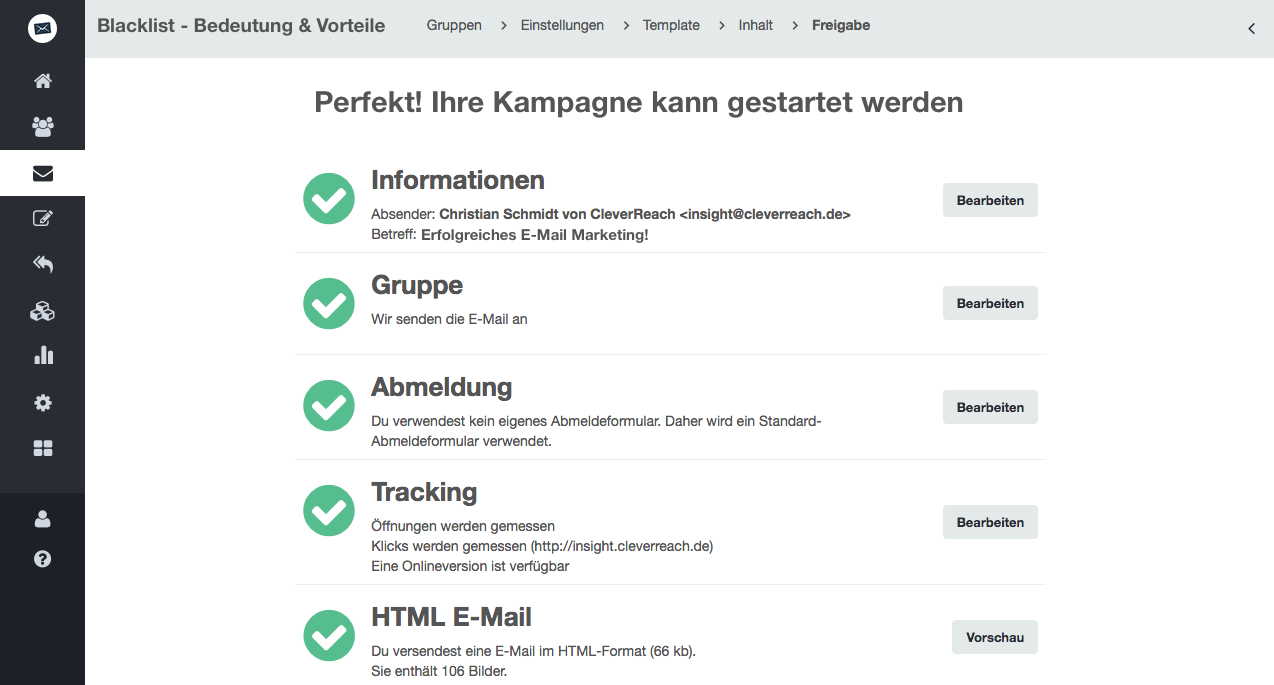Open the reply-all automation icon in sidebar
Screen dimensions: 1274x685
pyautogui.click(x=42, y=264)
